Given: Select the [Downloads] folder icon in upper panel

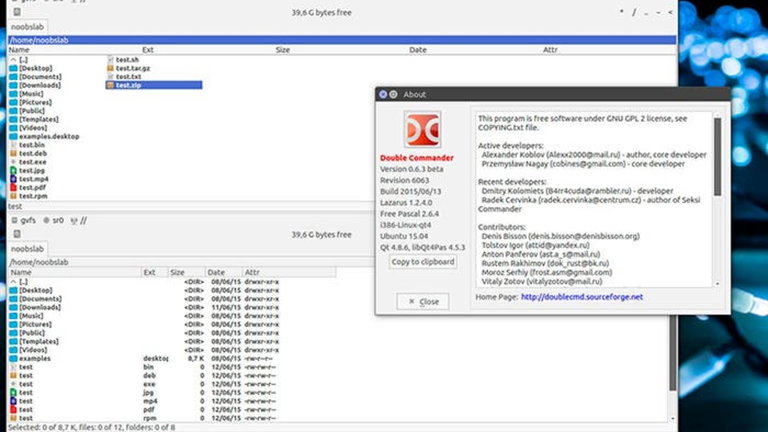Looking at the screenshot, I should 13,85.
